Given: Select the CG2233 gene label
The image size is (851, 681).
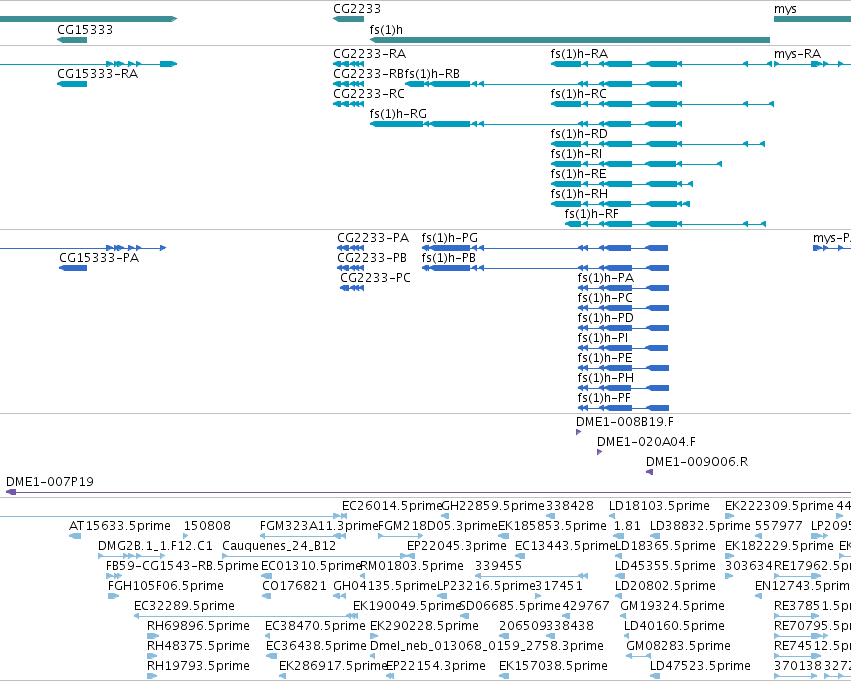Looking at the screenshot, I should pyautogui.click(x=357, y=9).
